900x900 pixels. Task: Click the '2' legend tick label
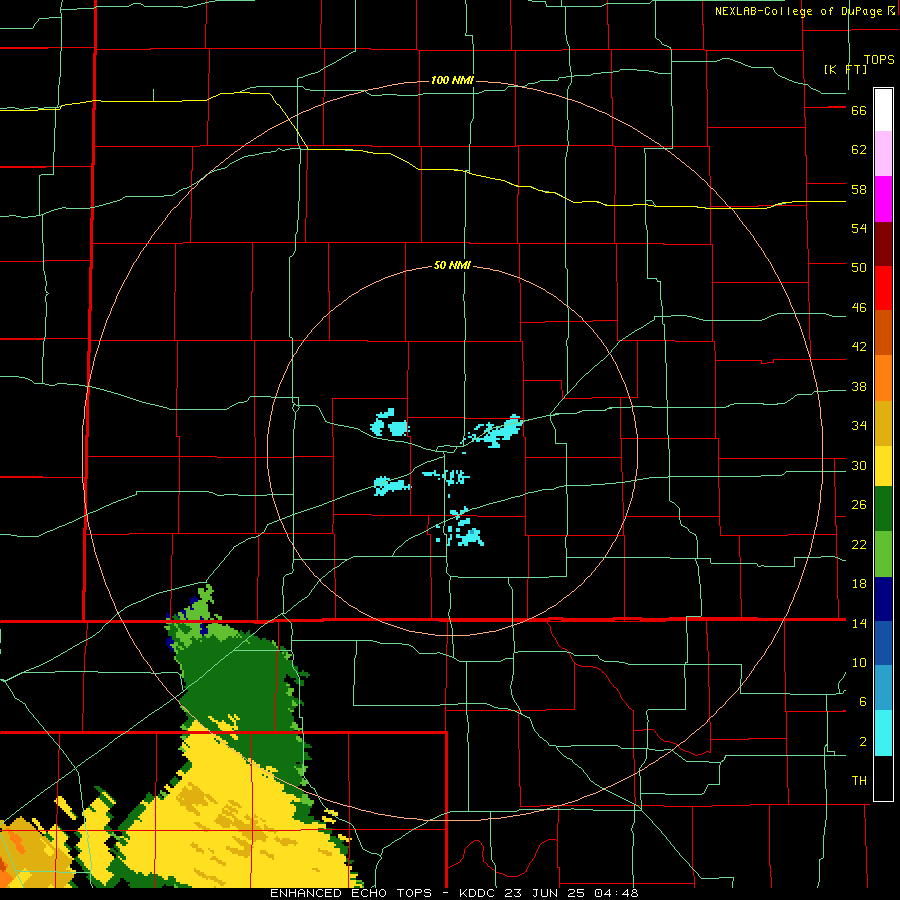[863, 742]
